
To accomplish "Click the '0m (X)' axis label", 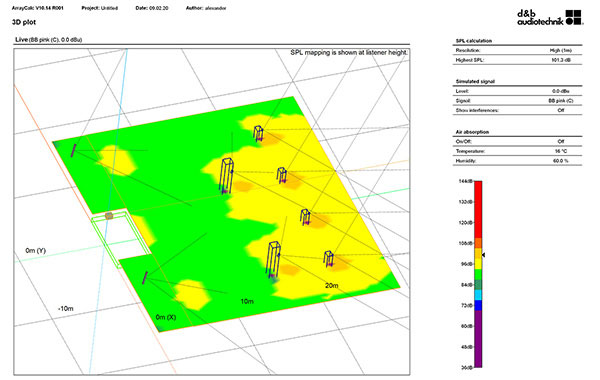I will click(x=166, y=317).
